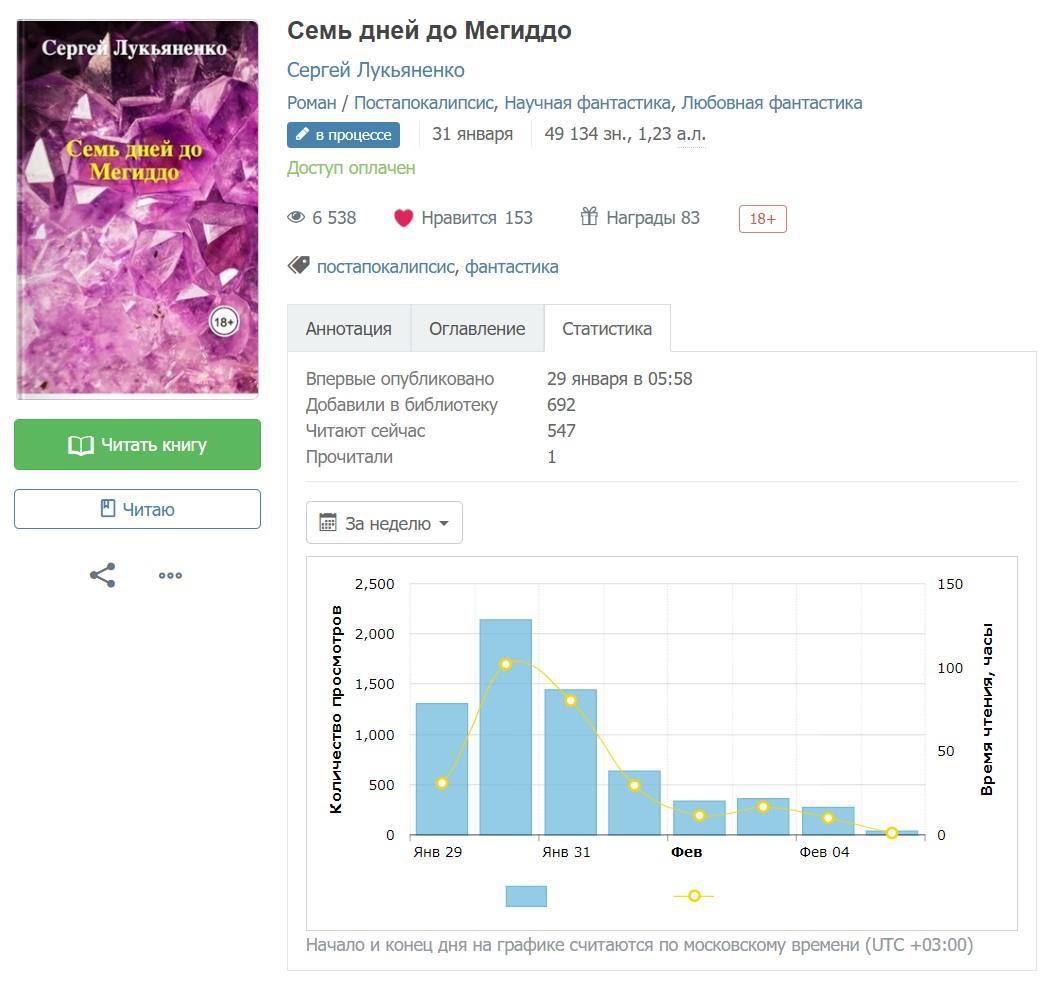
Task: Click the gift awards icon
Action: [x=589, y=217]
